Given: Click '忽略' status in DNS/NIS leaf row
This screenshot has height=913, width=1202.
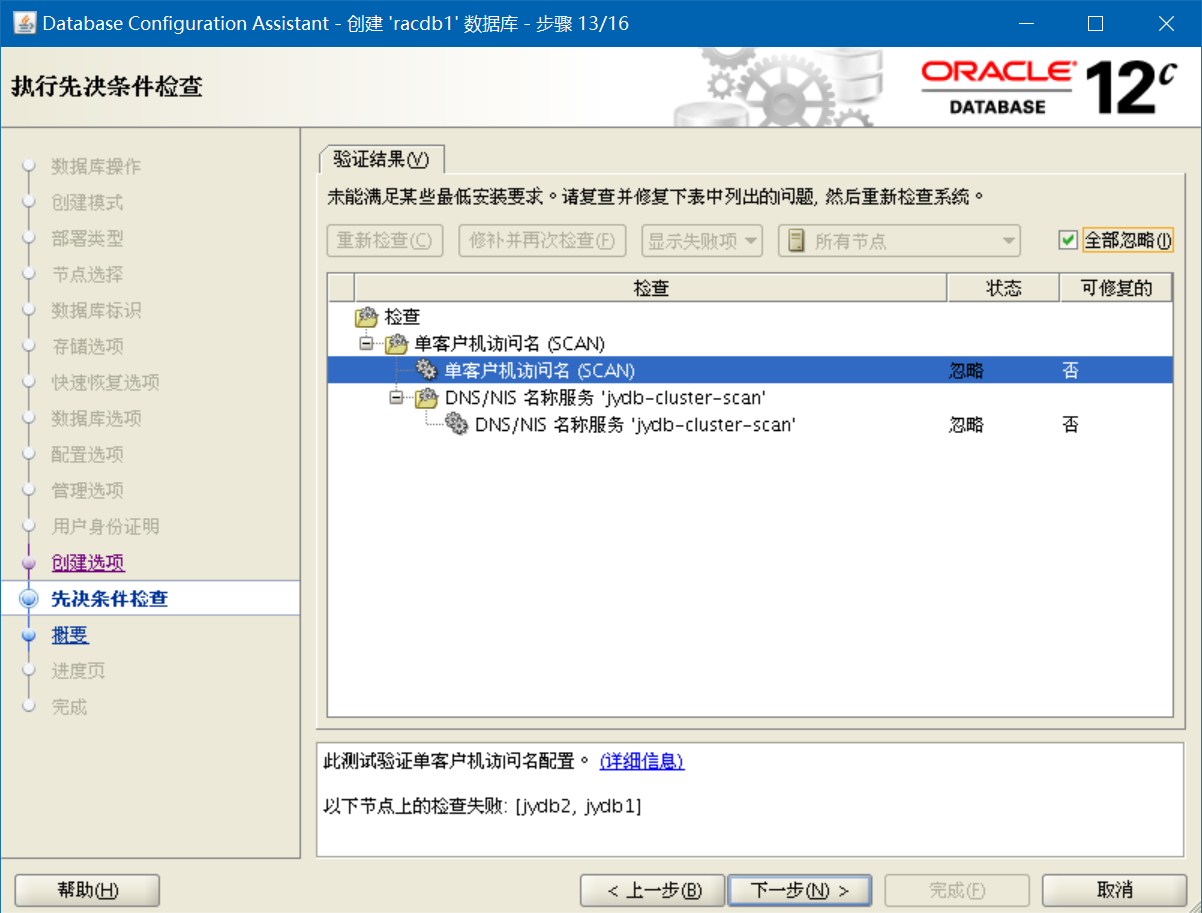Looking at the screenshot, I should click(966, 425).
